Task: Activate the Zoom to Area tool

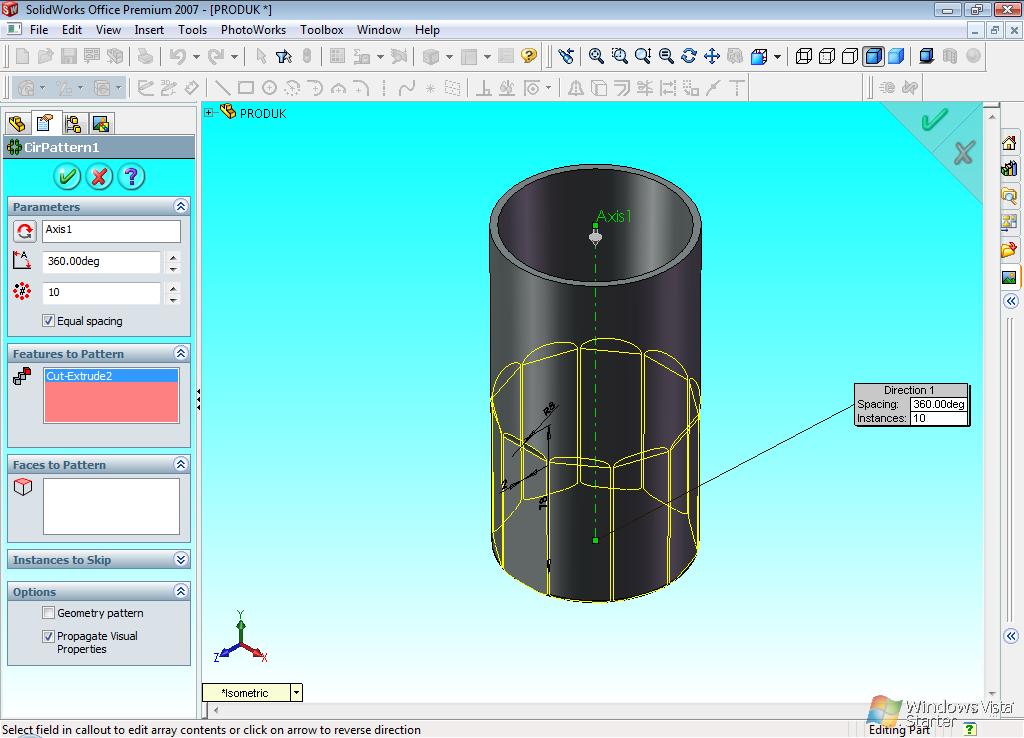Action: point(618,56)
